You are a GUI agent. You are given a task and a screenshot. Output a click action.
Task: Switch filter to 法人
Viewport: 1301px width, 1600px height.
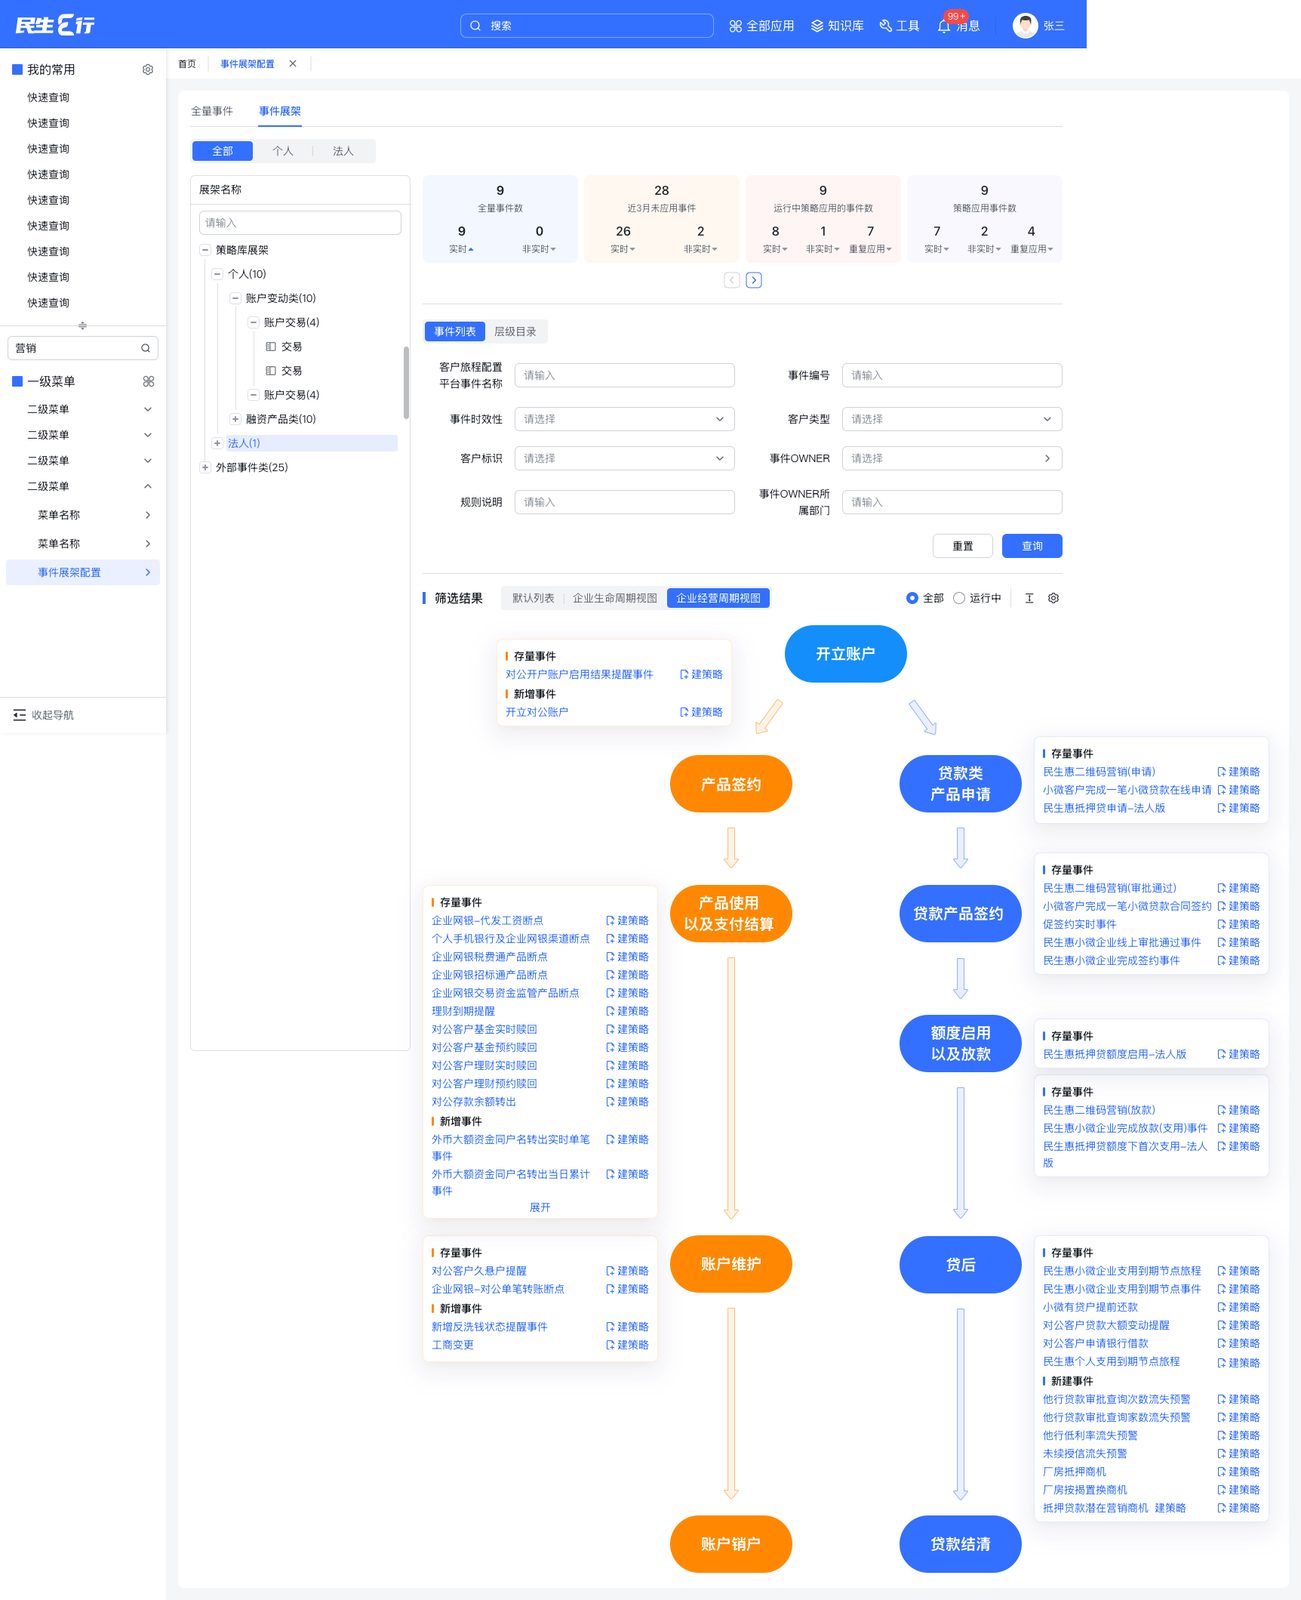(x=343, y=151)
